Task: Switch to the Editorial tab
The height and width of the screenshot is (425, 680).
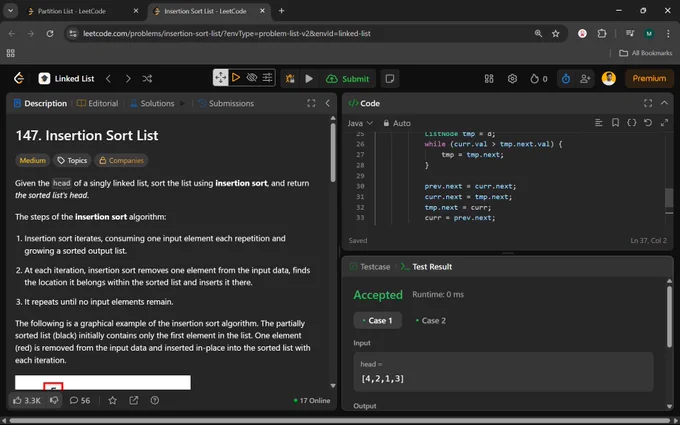Action: [98, 103]
